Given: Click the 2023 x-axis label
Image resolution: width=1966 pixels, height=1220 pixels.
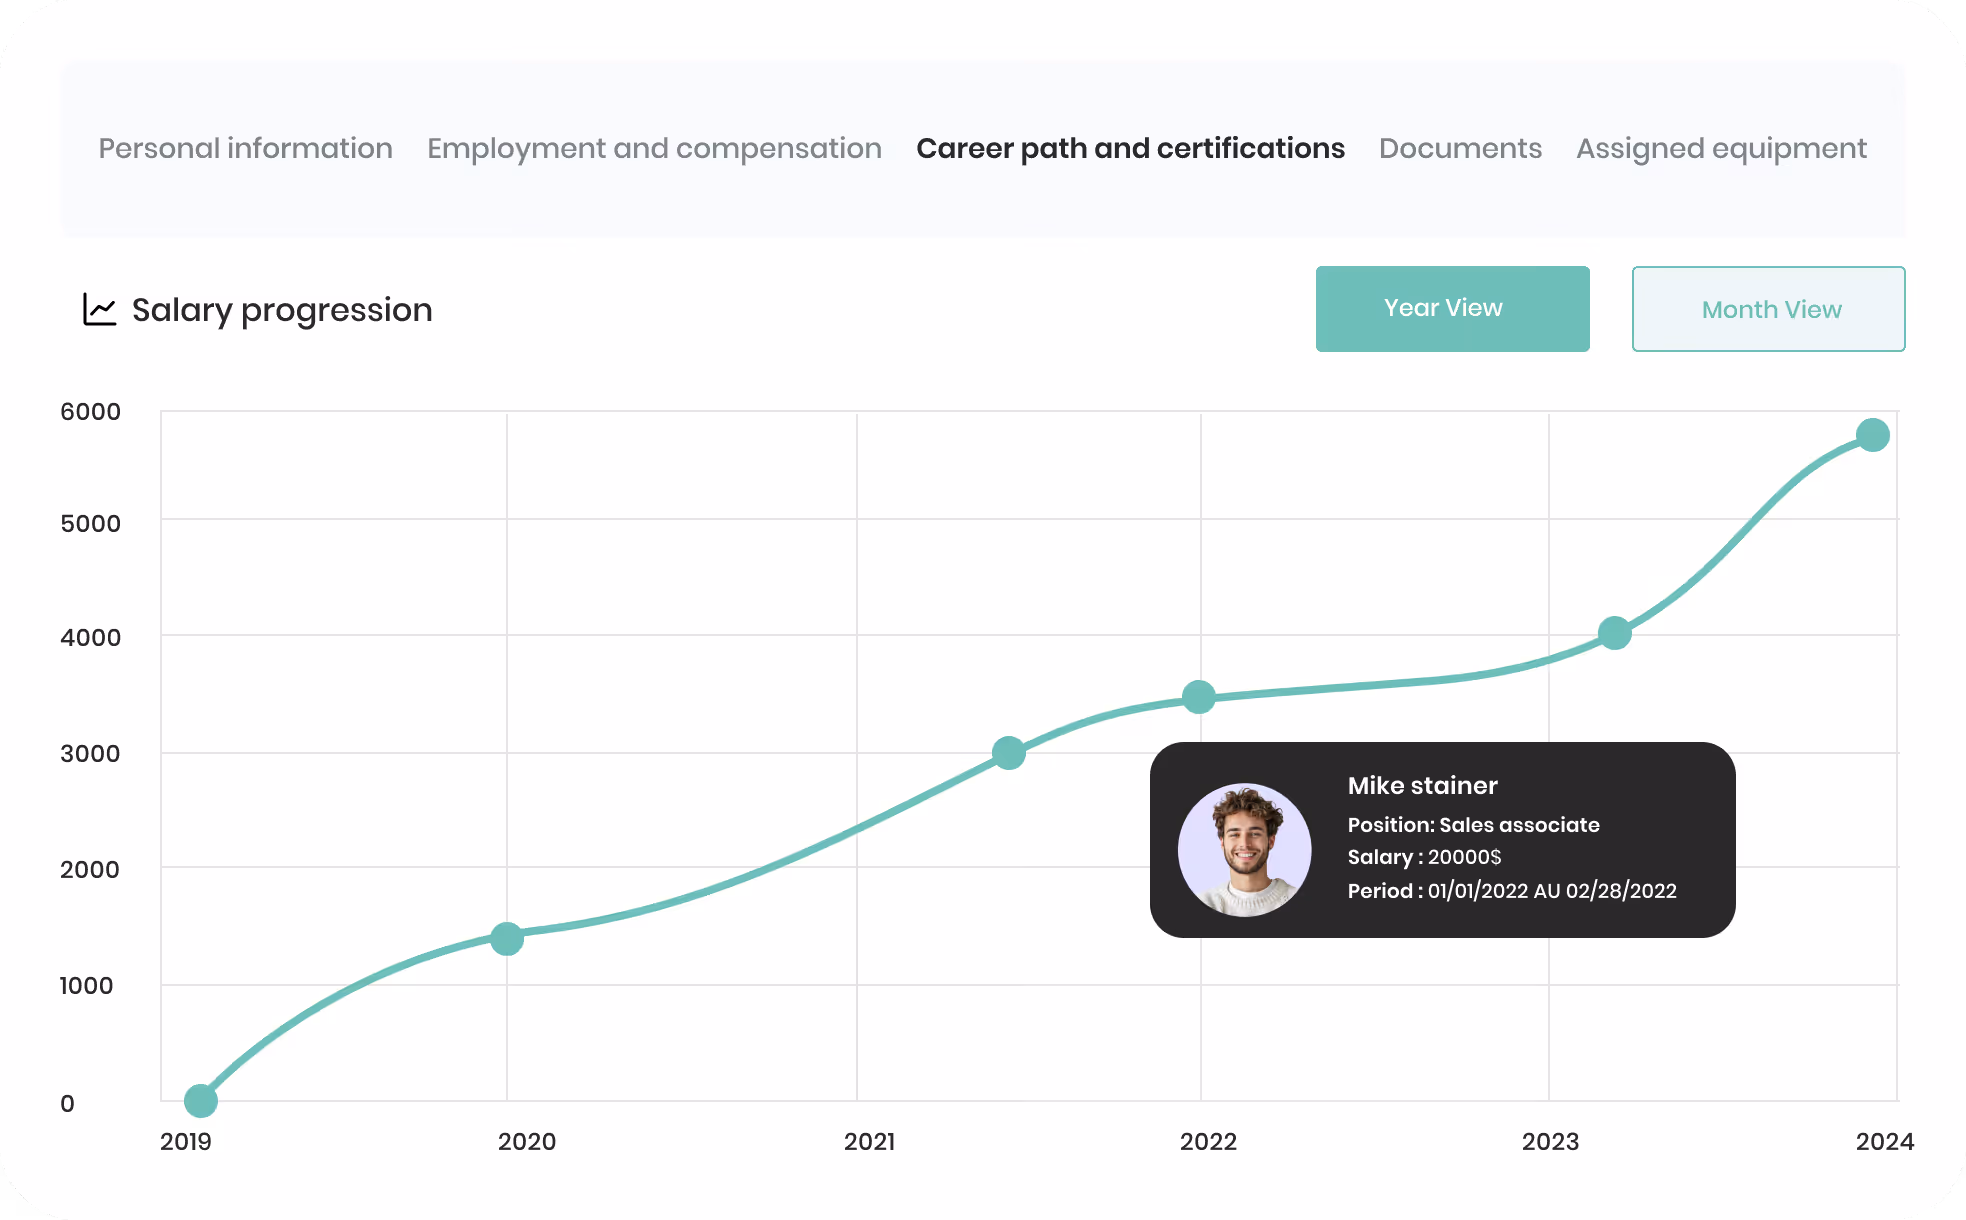Looking at the screenshot, I should 1551,1141.
